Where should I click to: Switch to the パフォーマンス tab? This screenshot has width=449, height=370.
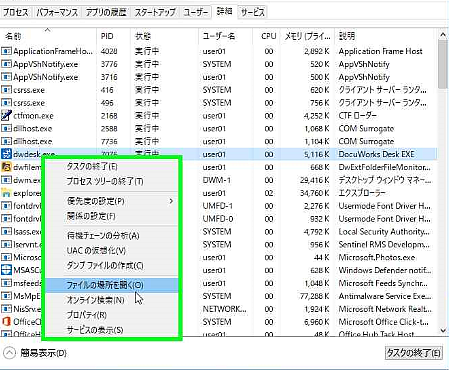[x=57, y=13]
